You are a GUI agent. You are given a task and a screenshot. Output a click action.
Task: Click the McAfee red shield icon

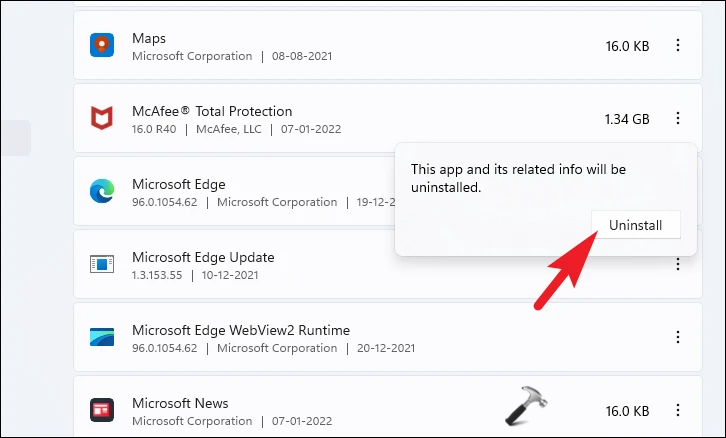point(102,119)
